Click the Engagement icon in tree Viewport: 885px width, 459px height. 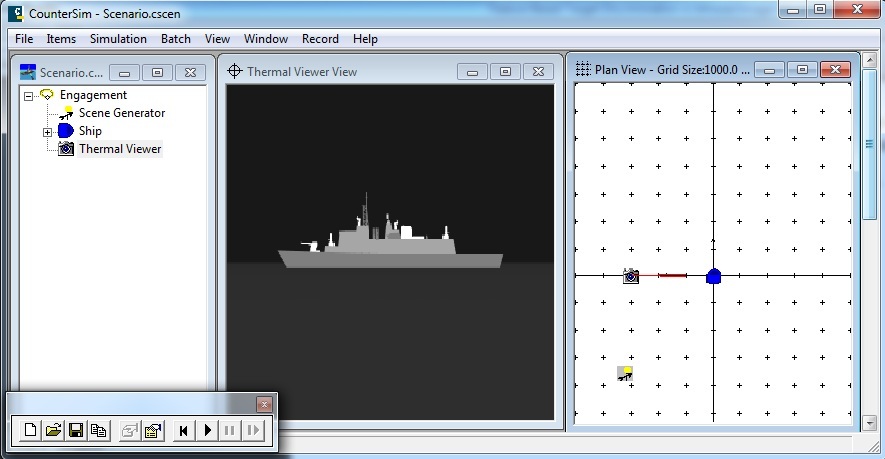coord(46,95)
